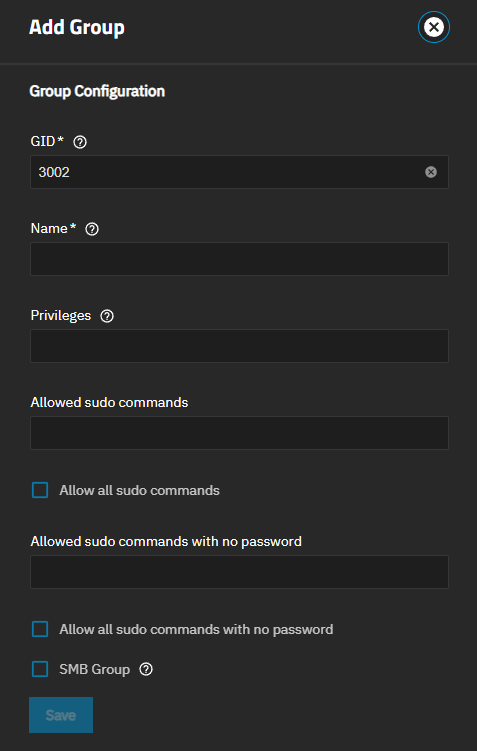This screenshot has width=477, height=751.
Task: Check Allow all sudo commands with no password
Action: coord(40,629)
